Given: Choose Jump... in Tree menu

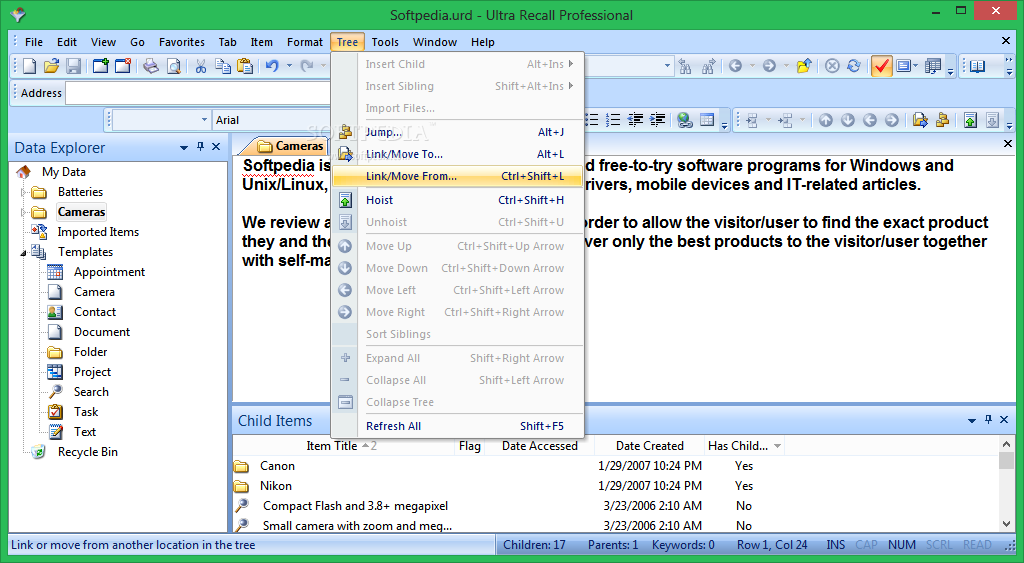Looking at the screenshot, I should pyautogui.click(x=458, y=132).
